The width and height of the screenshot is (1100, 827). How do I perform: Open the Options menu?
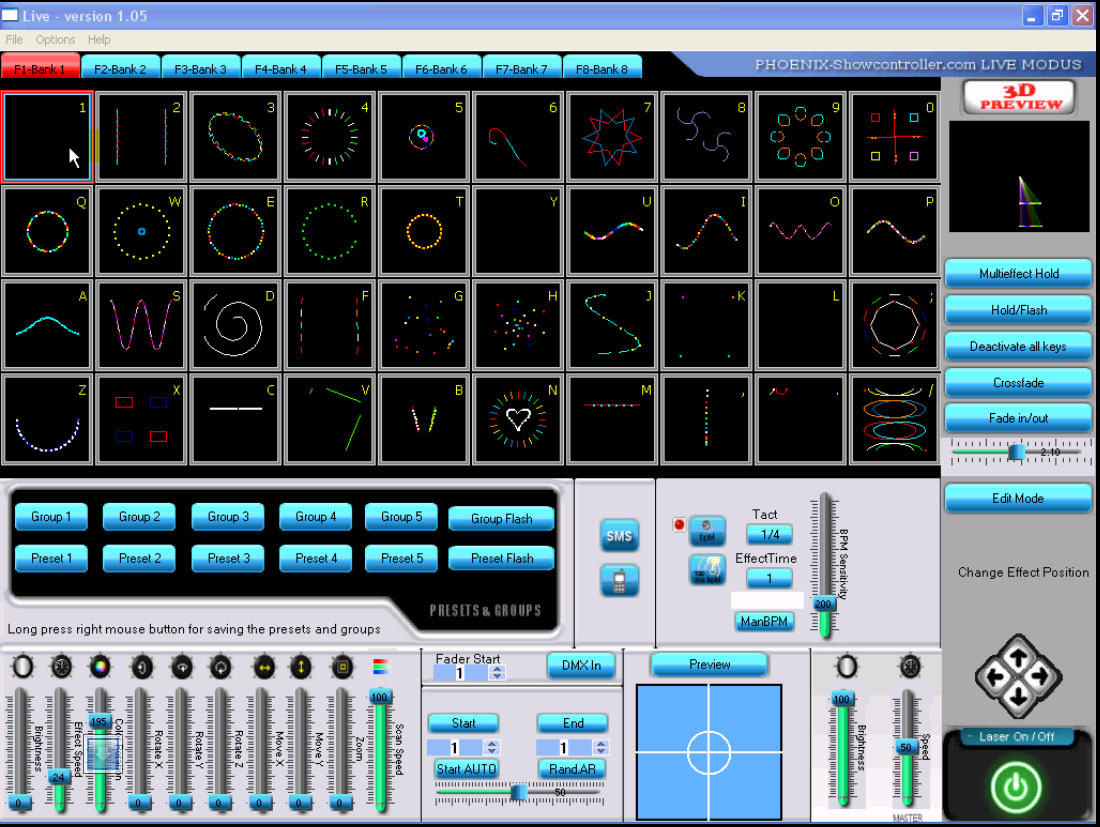55,40
